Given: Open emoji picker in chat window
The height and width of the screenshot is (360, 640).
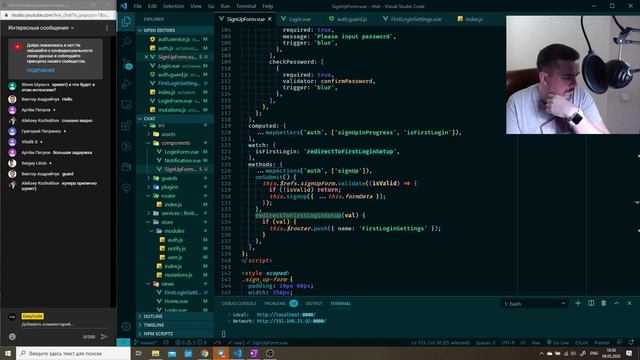Looking at the screenshot, I should coord(12,336).
